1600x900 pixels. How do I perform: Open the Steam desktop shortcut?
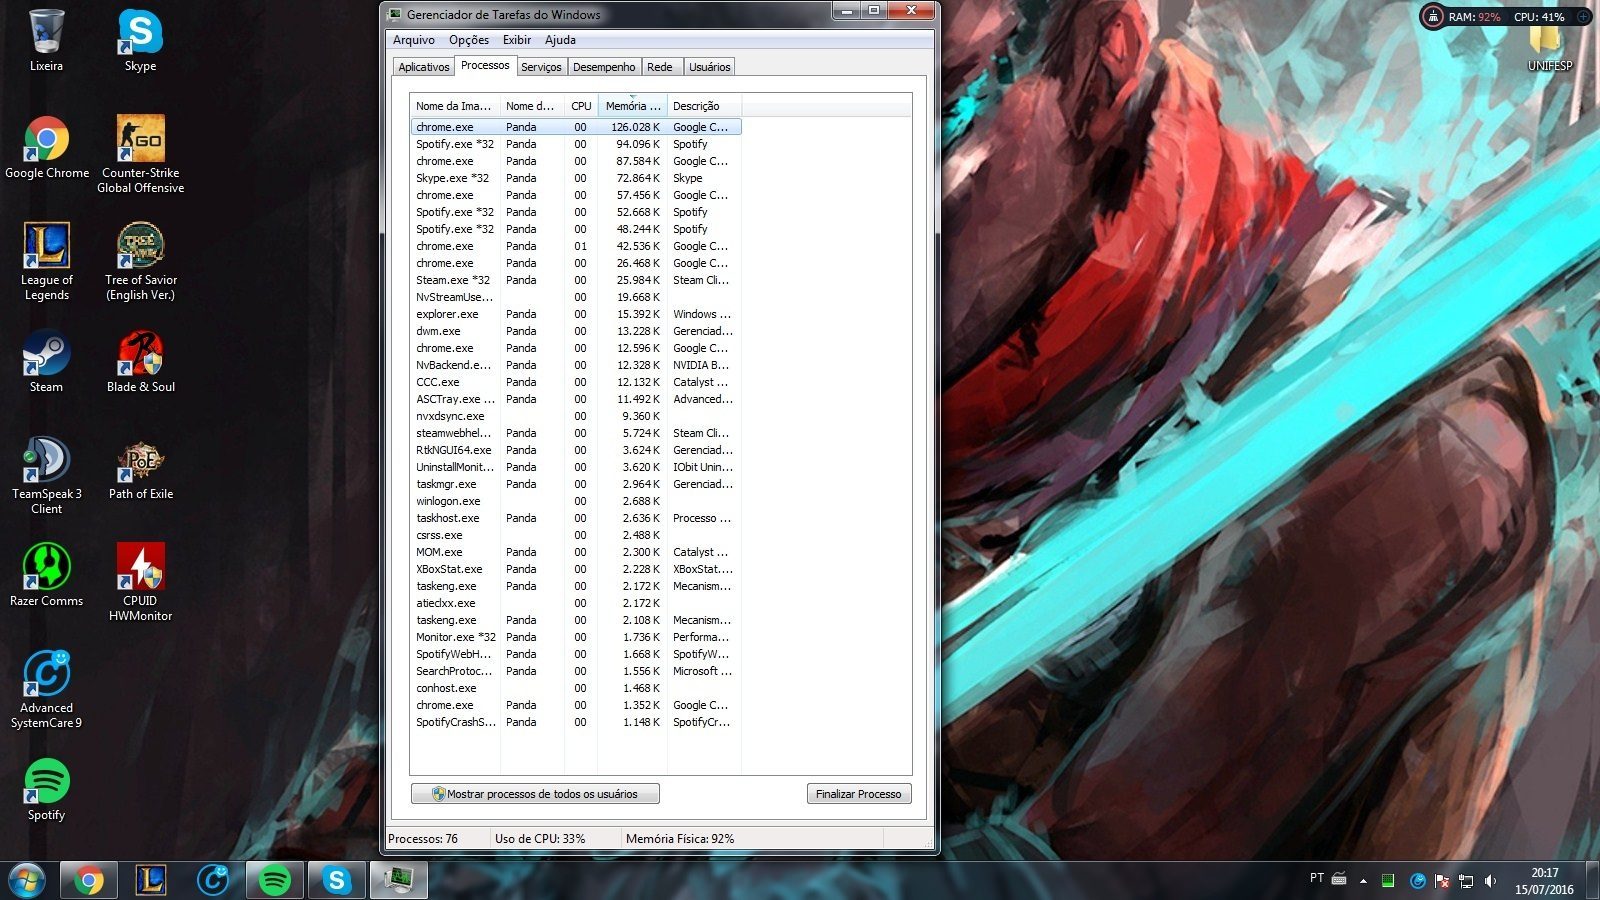coord(46,361)
